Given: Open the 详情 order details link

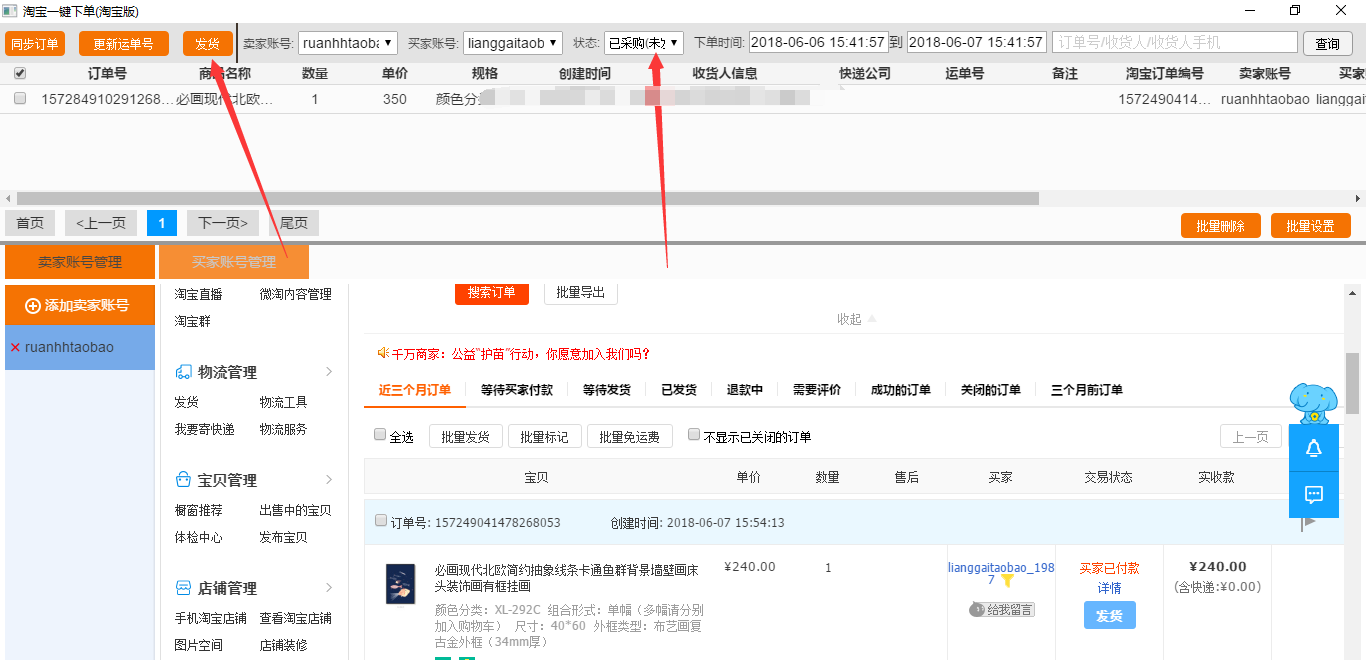Looking at the screenshot, I should [1110, 588].
